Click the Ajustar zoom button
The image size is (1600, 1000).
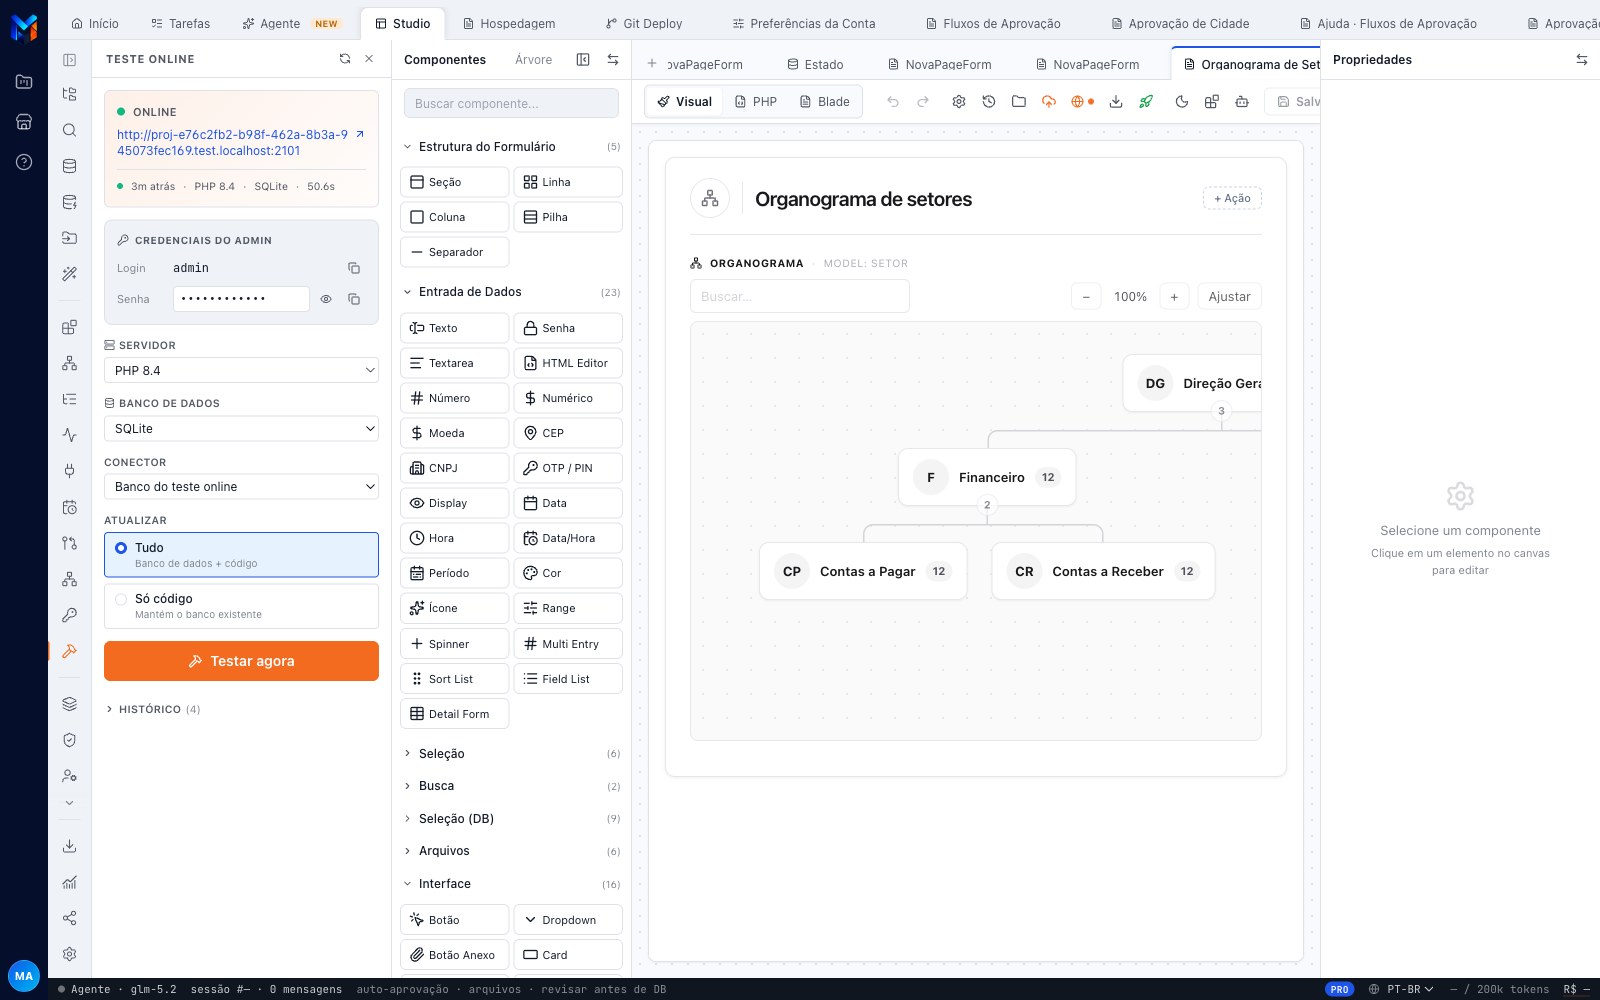point(1229,297)
